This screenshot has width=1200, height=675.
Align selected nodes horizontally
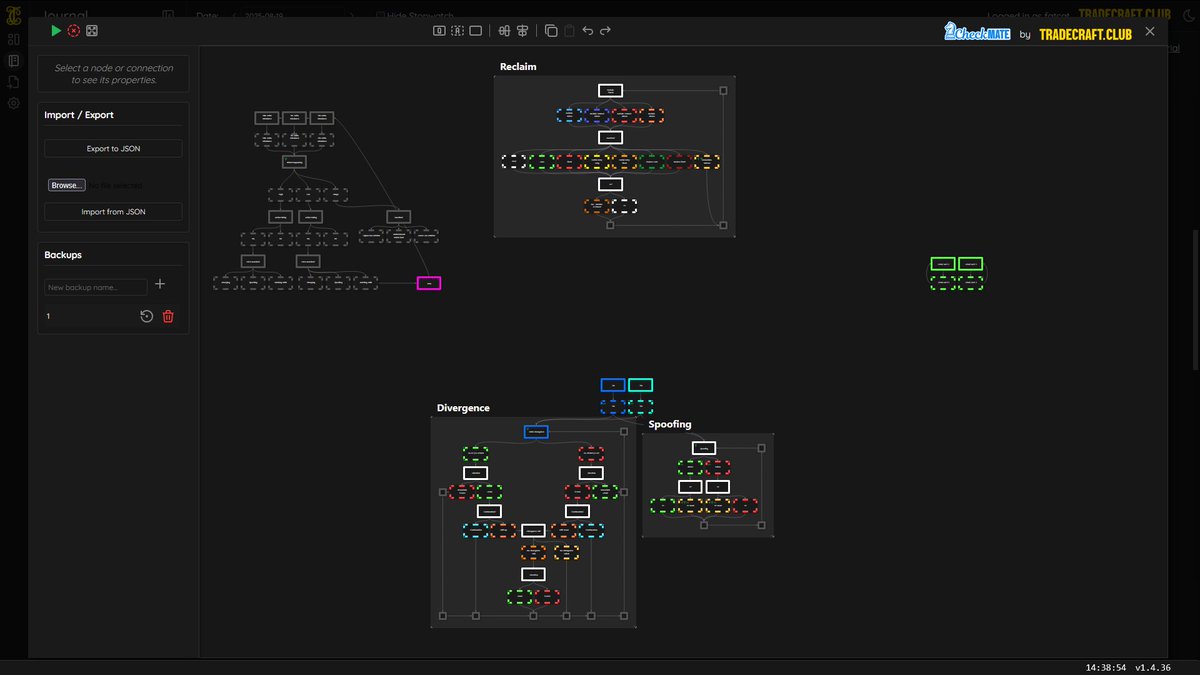(504, 31)
